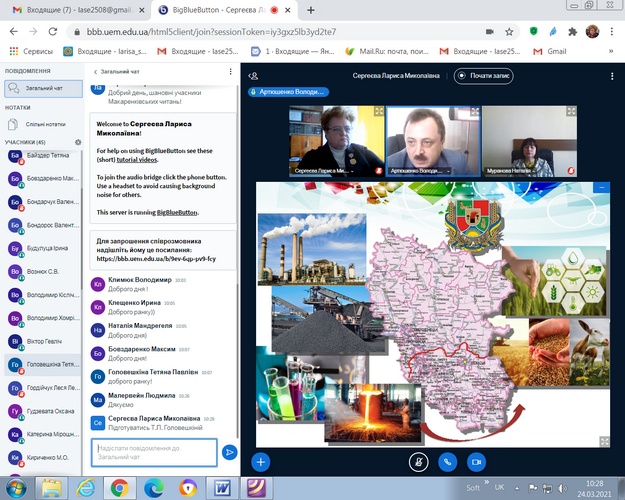This screenshot has height=500, width=625.
Task: Open the BigBlueButton server link
Action: tap(177, 212)
